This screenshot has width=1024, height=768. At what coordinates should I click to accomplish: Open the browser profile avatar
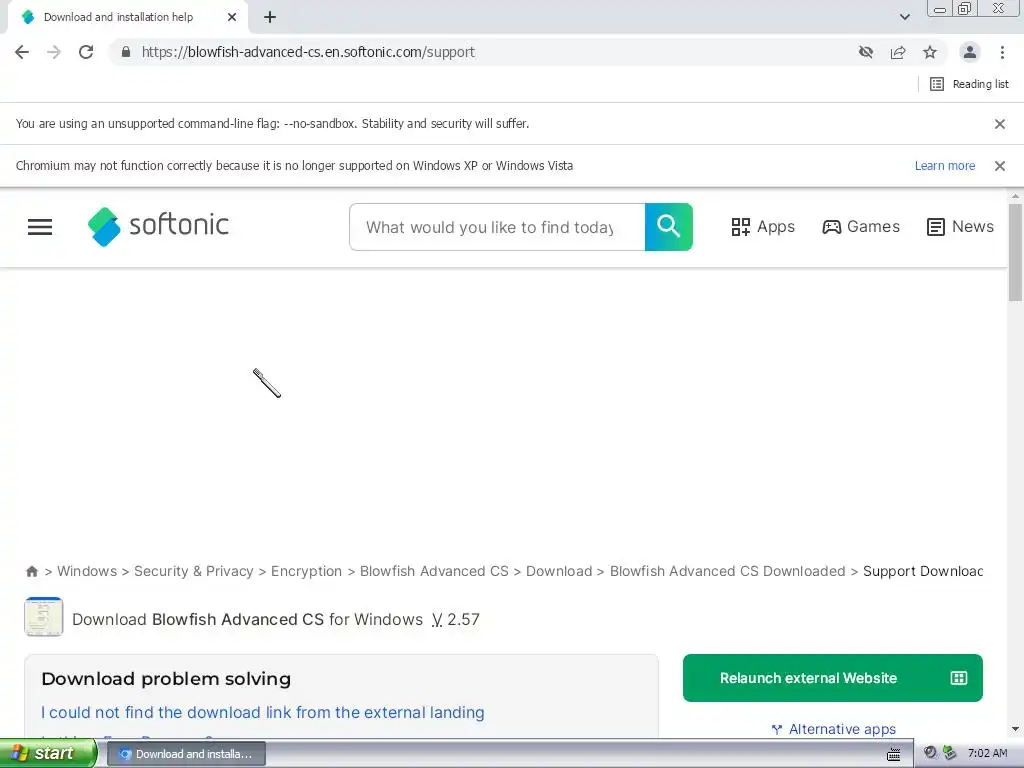970,52
